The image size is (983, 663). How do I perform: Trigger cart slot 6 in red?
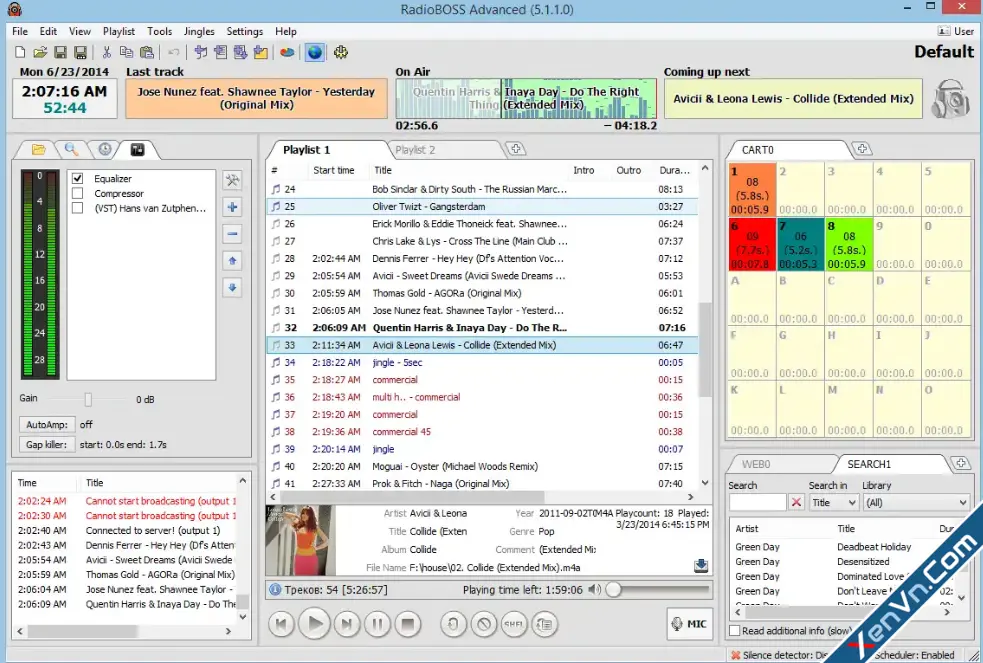752,244
